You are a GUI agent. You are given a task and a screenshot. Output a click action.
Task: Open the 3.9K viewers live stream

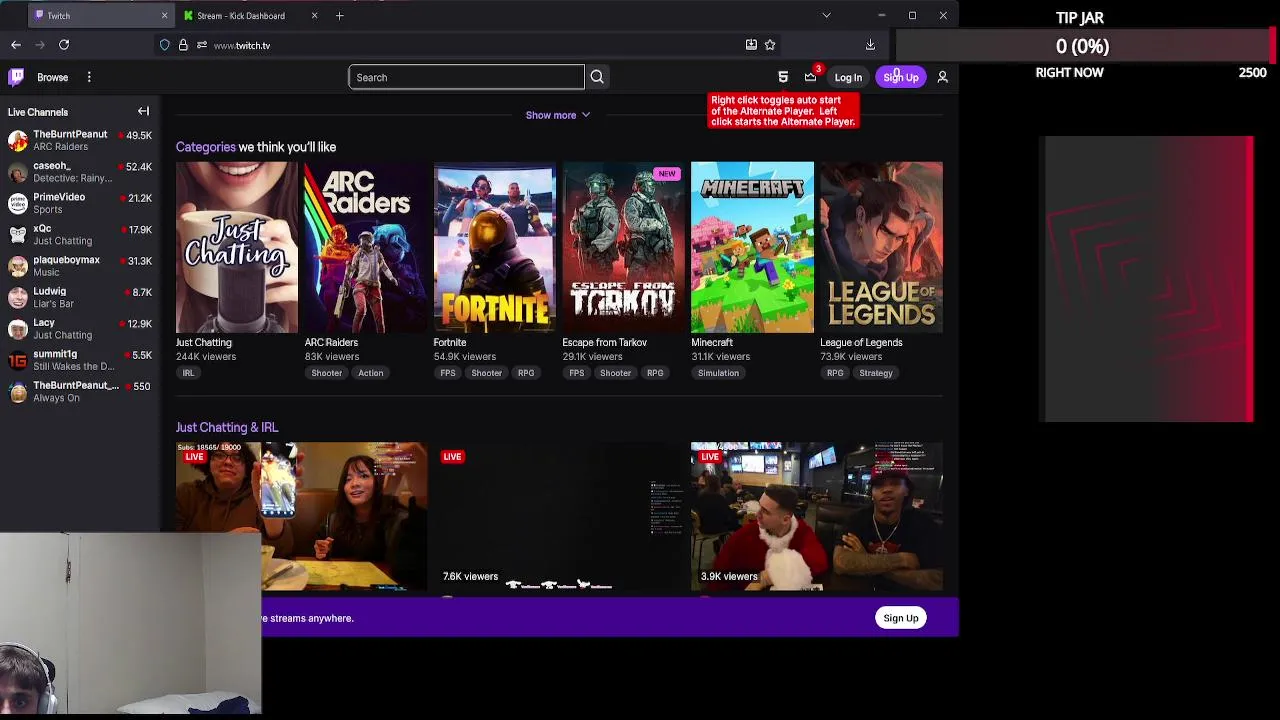[x=817, y=516]
